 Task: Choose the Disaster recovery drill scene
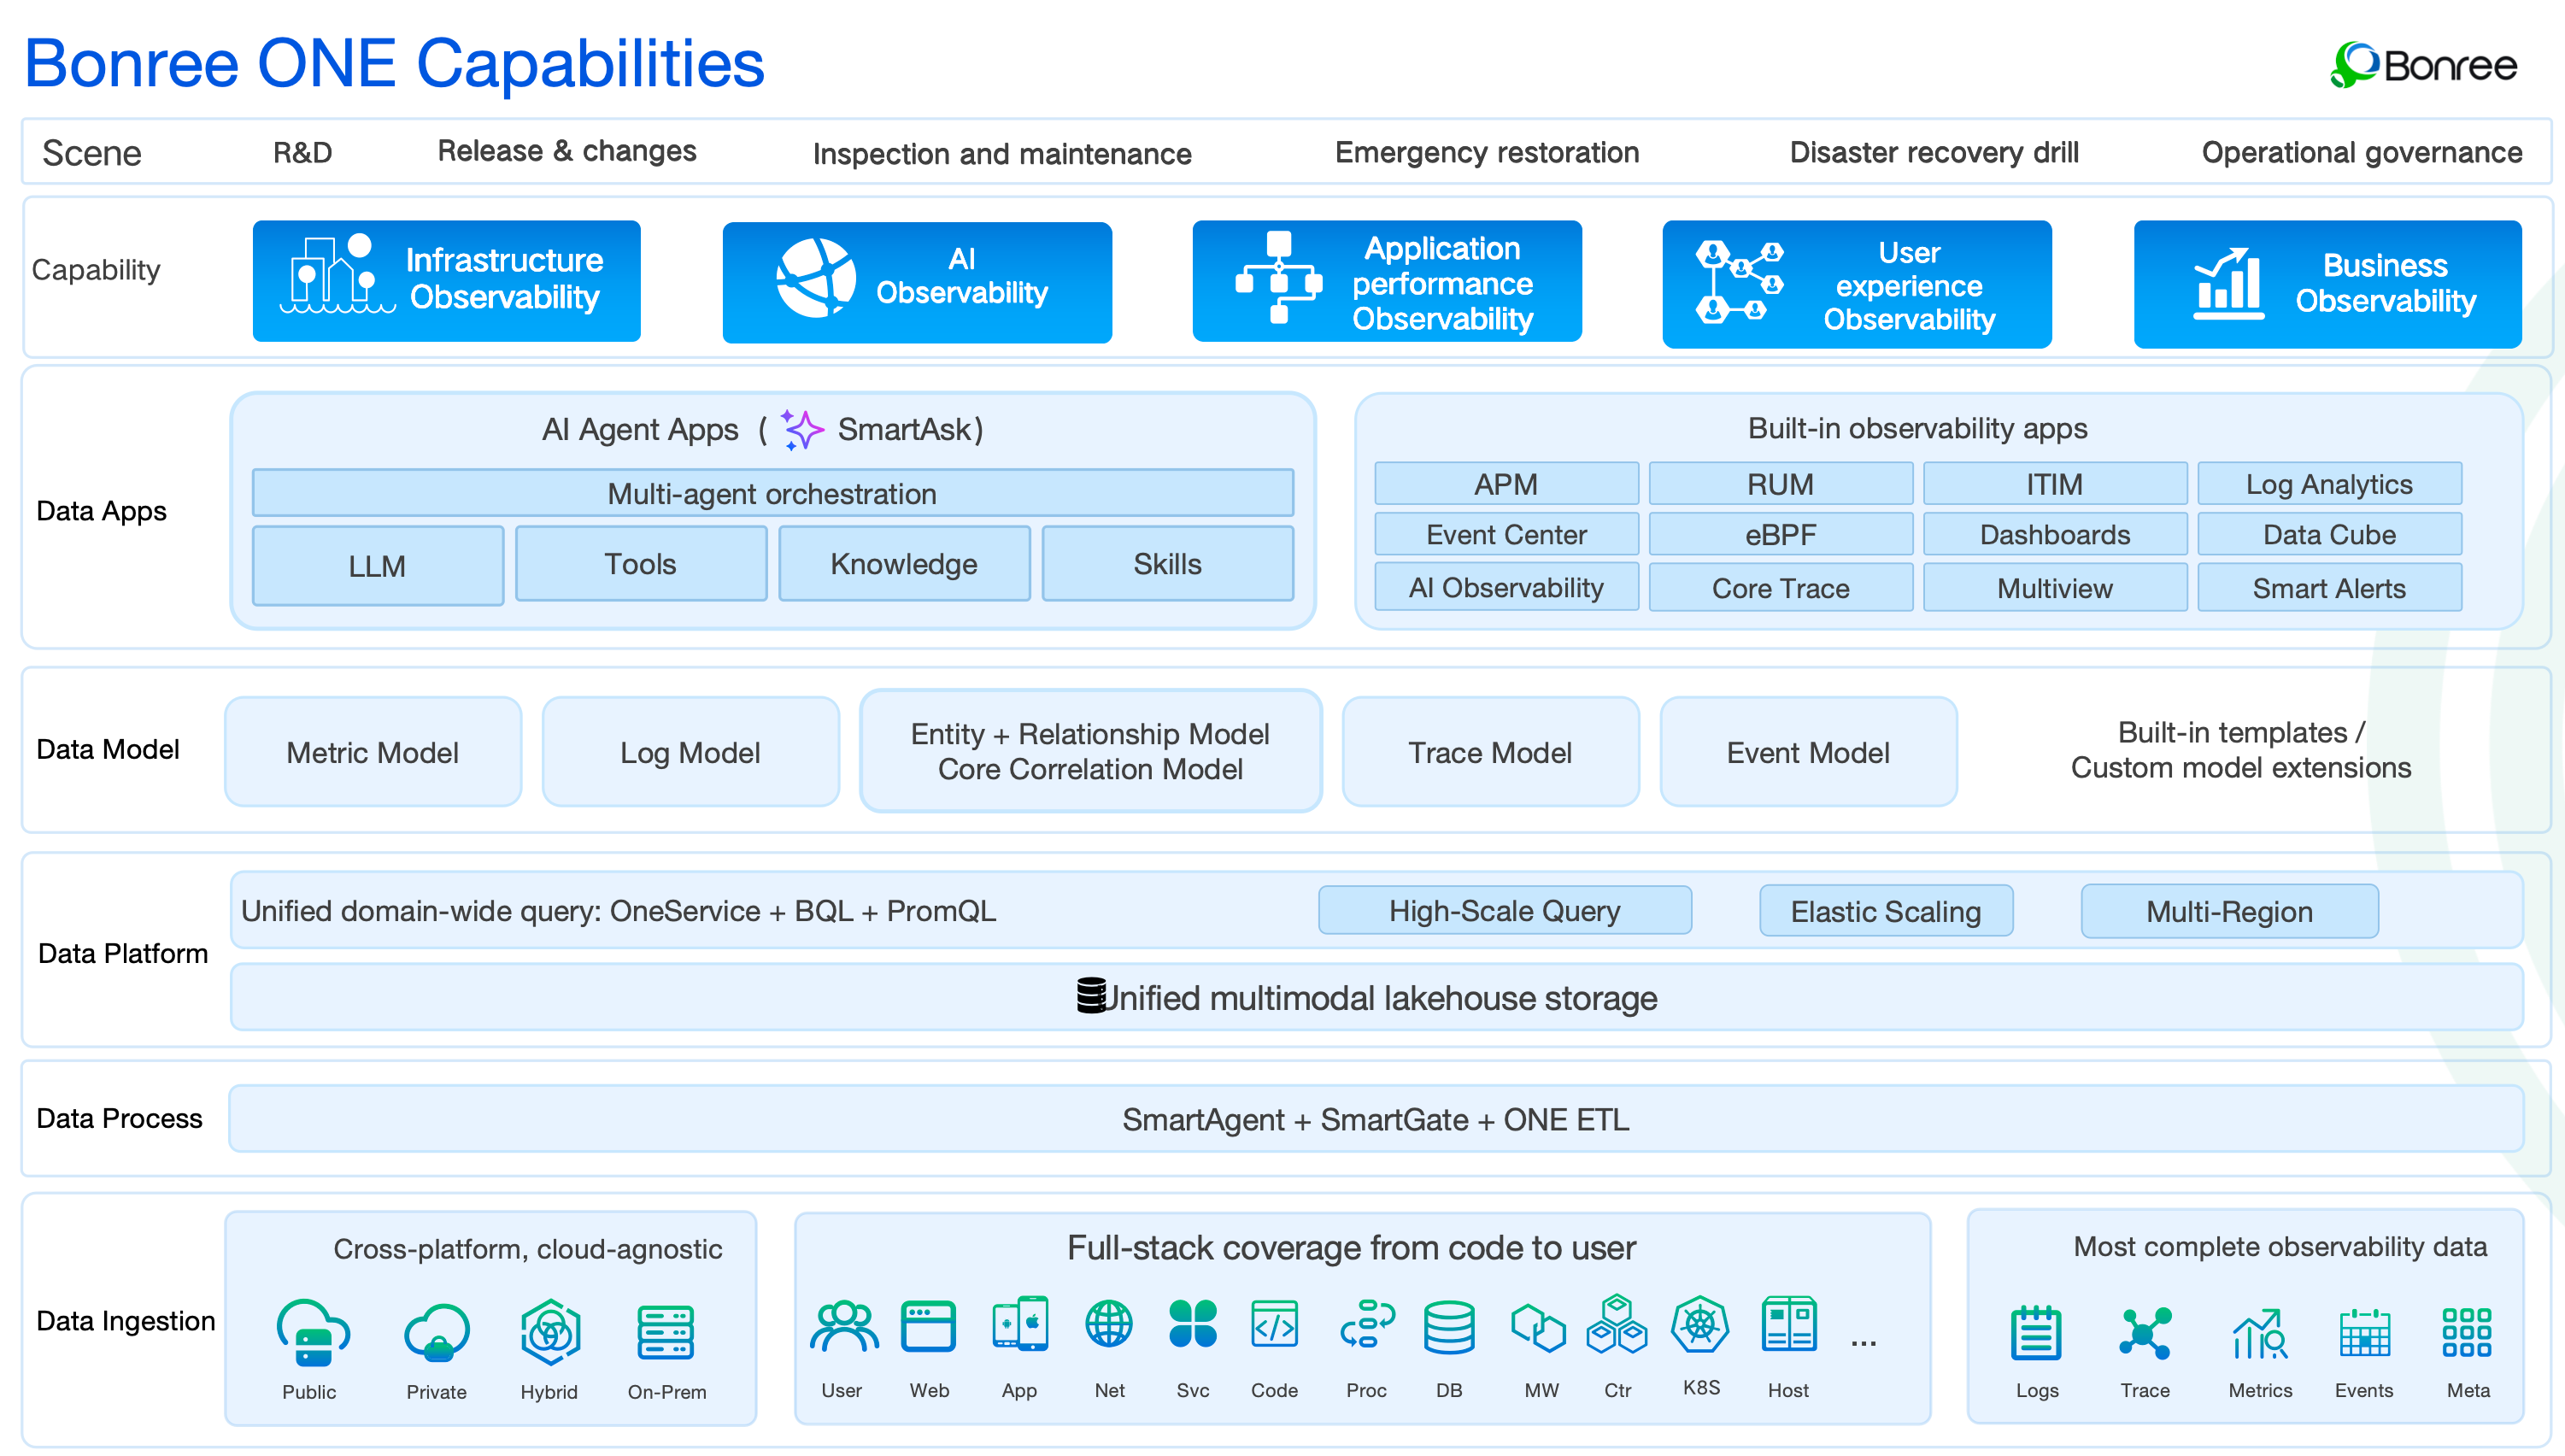click(x=1934, y=152)
